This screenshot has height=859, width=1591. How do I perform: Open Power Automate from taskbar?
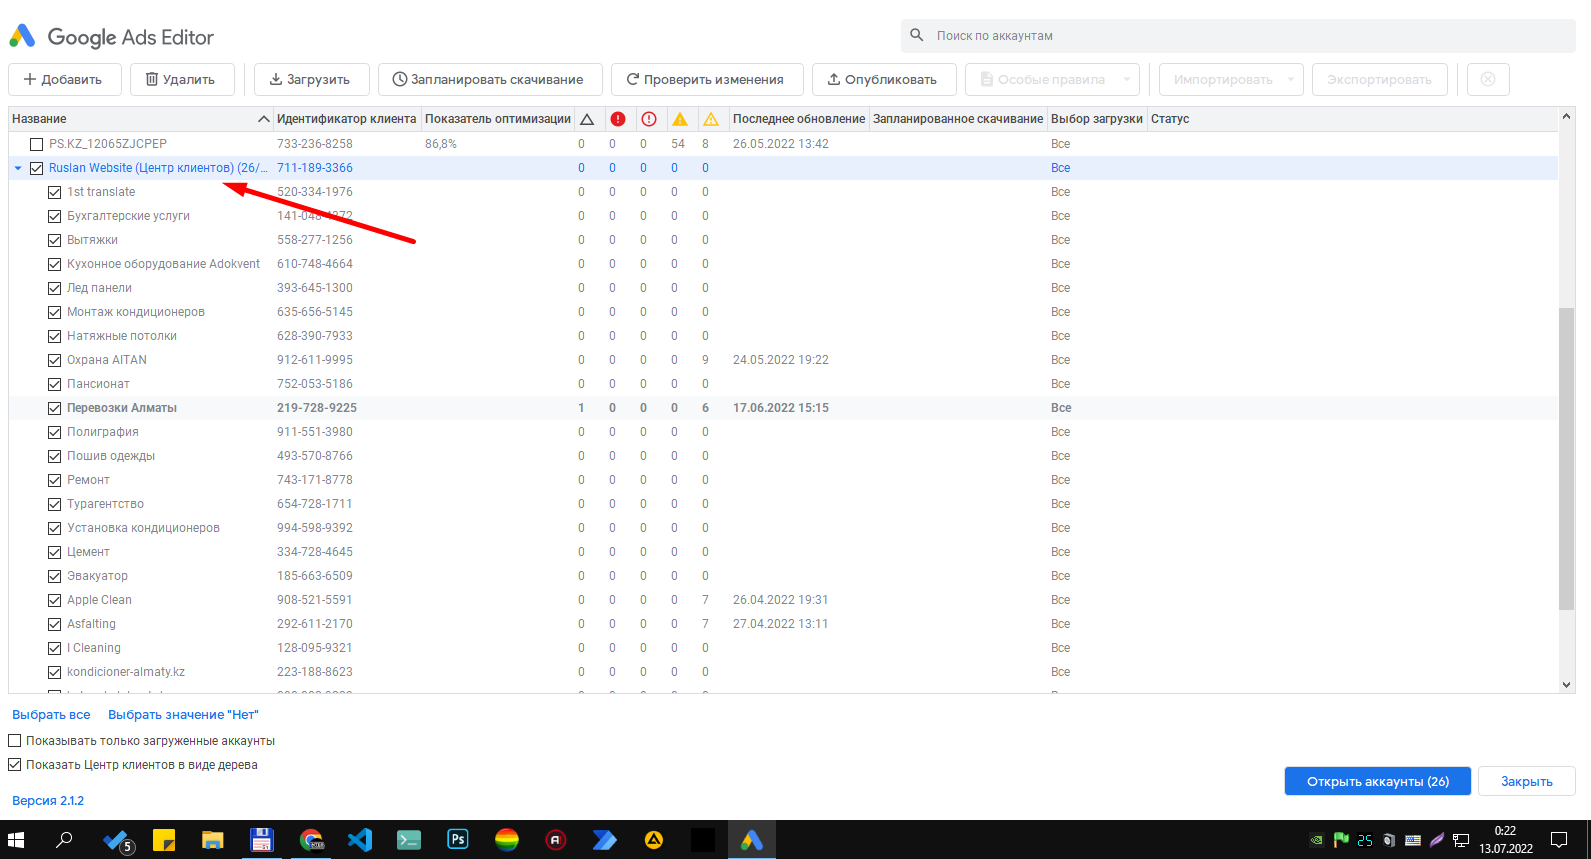[605, 840]
